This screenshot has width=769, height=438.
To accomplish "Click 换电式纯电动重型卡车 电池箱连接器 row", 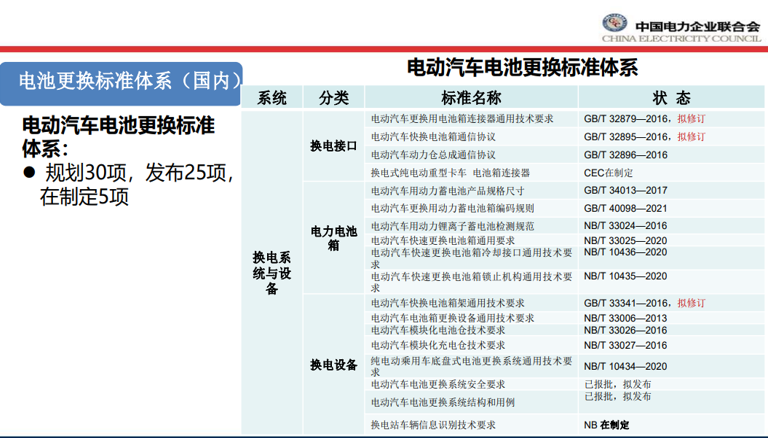I will click(564, 173).
